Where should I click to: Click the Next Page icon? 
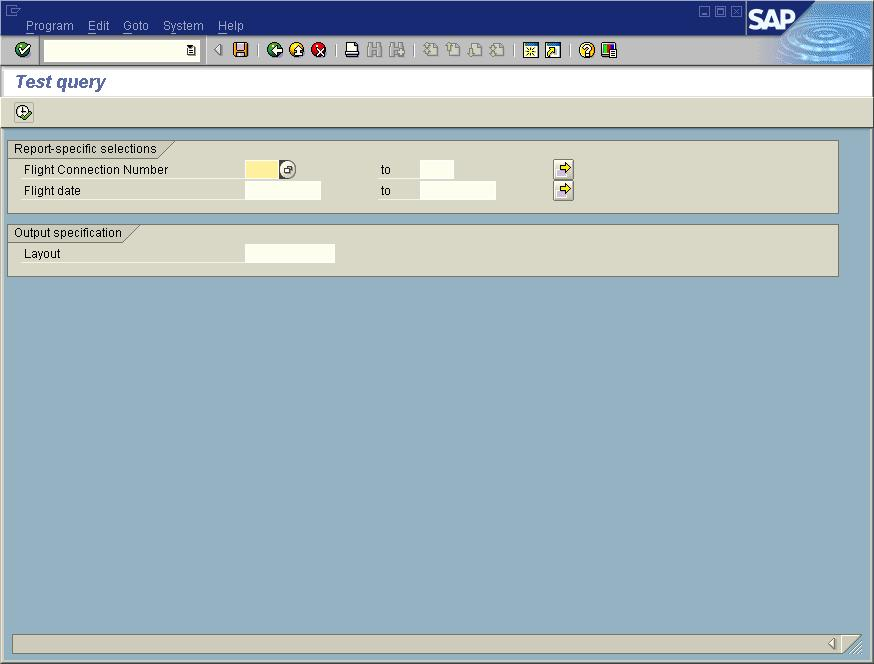475,50
